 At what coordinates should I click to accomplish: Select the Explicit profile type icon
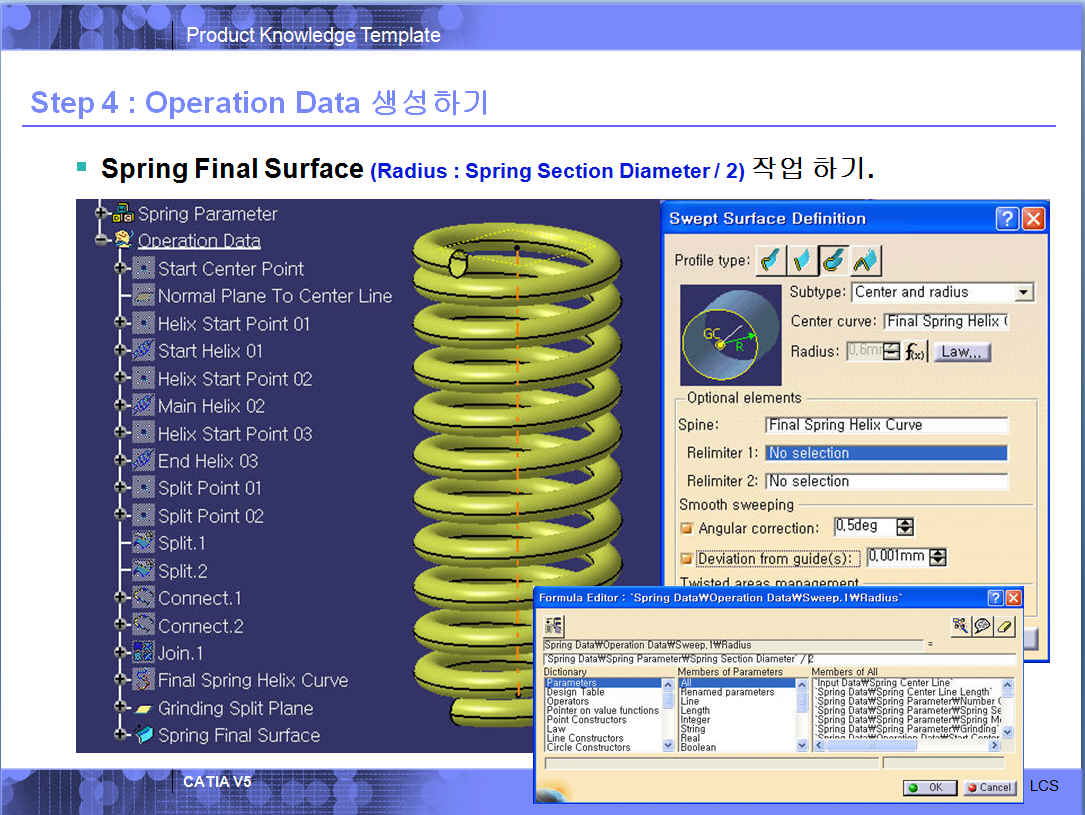[770, 260]
